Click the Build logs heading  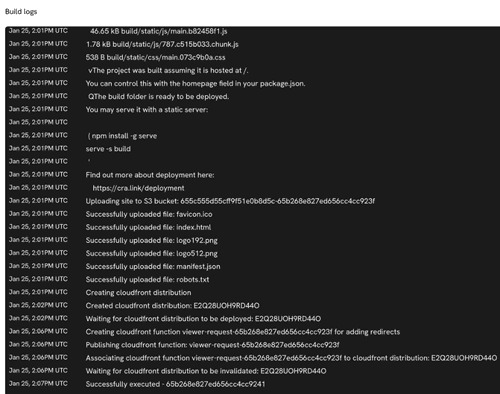pos(21,12)
